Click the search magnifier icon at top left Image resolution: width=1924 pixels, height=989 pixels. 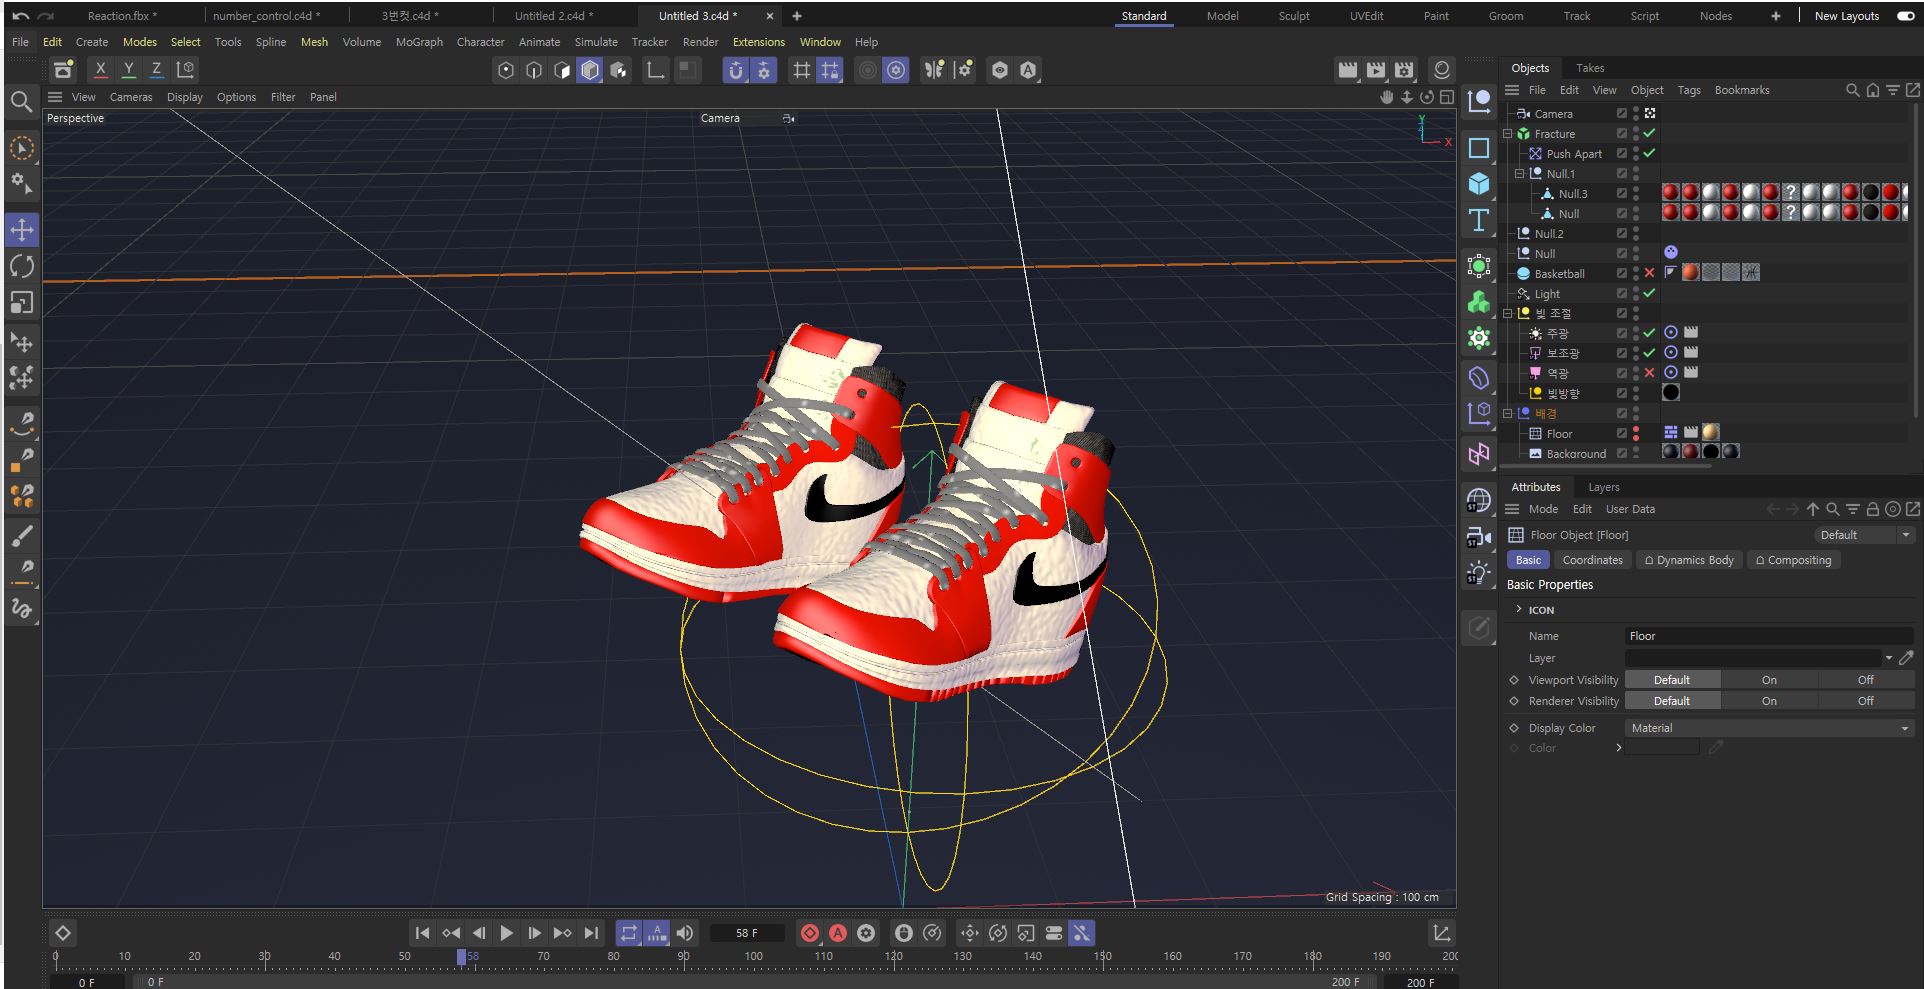coord(20,101)
